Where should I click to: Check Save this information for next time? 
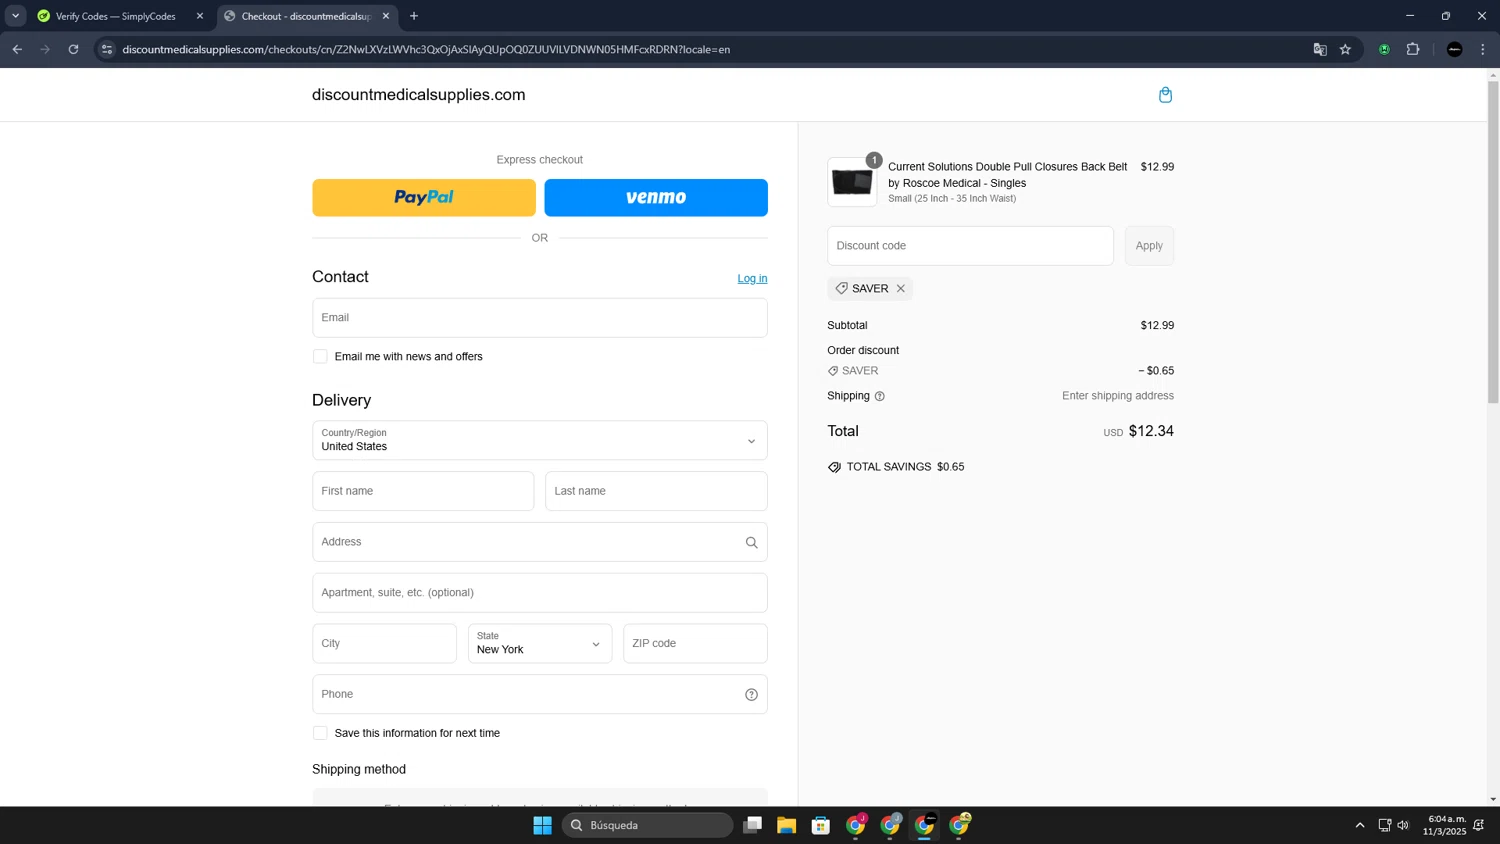click(320, 733)
